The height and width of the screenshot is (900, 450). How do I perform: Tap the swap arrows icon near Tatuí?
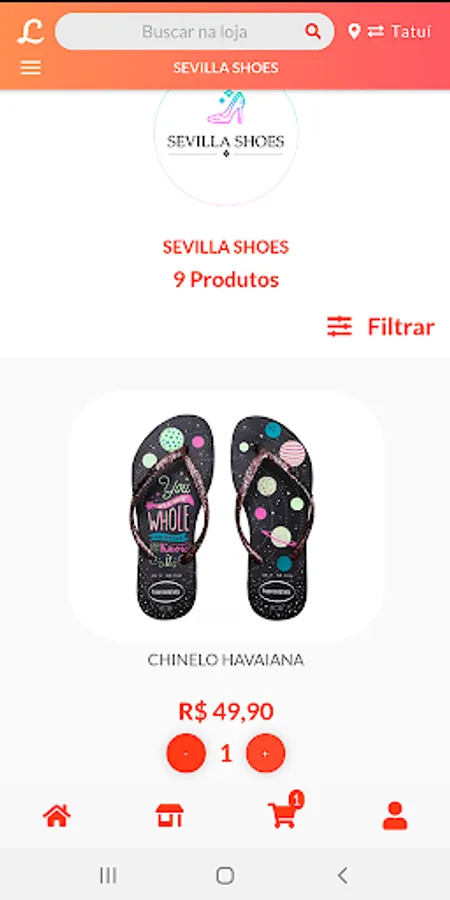(376, 31)
